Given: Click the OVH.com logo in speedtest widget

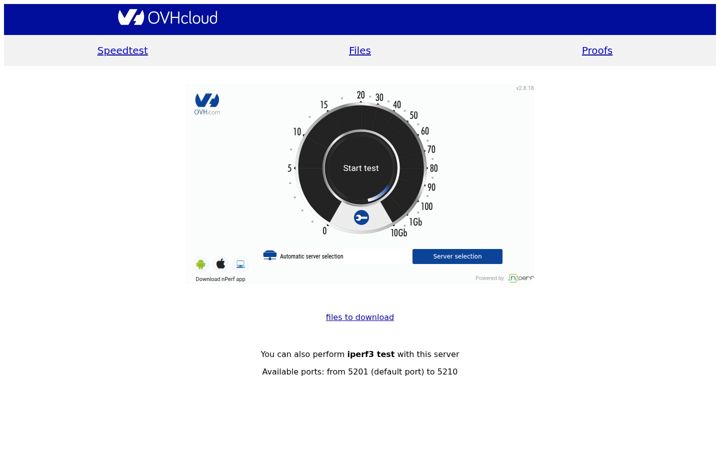Looking at the screenshot, I should (207, 104).
